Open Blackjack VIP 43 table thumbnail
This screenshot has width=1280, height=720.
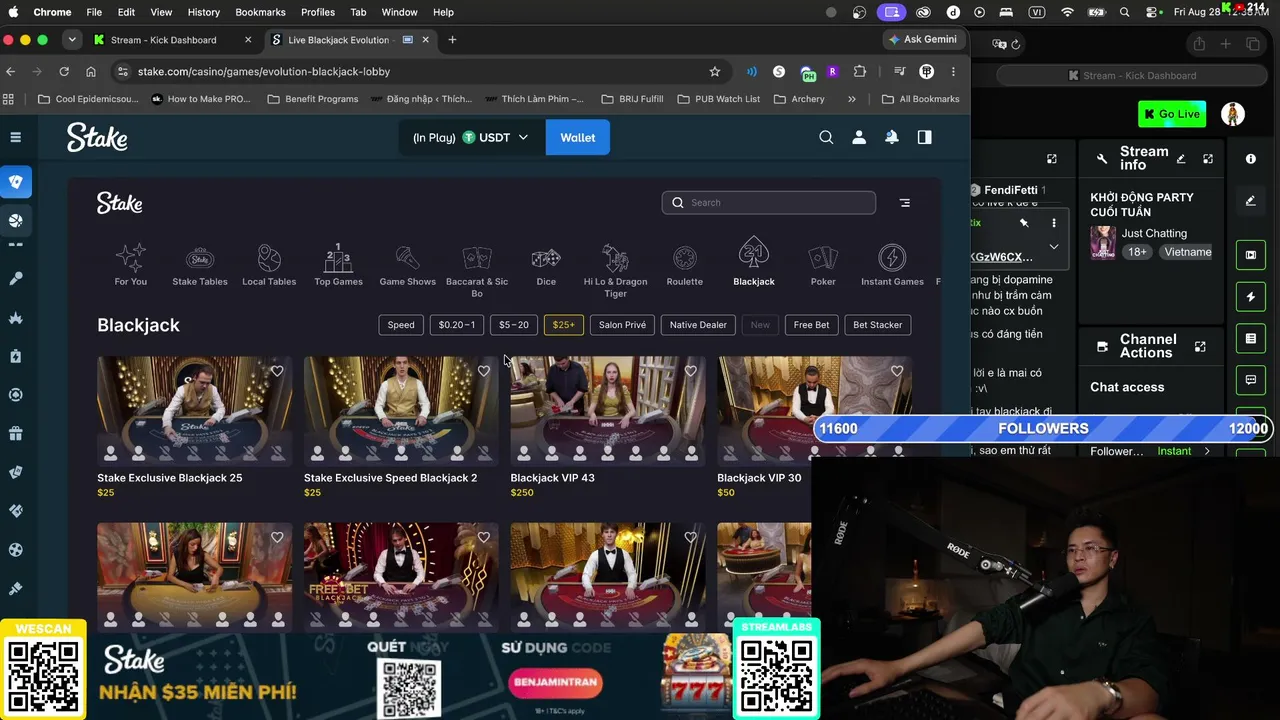click(608, 410)
